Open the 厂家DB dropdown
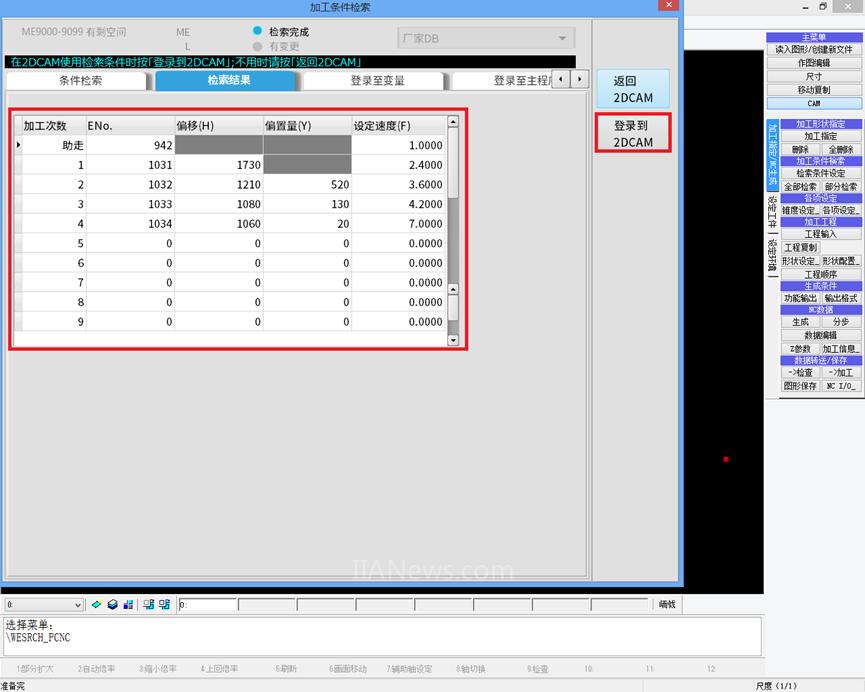 pyautogui.click(x=486, y=39)
